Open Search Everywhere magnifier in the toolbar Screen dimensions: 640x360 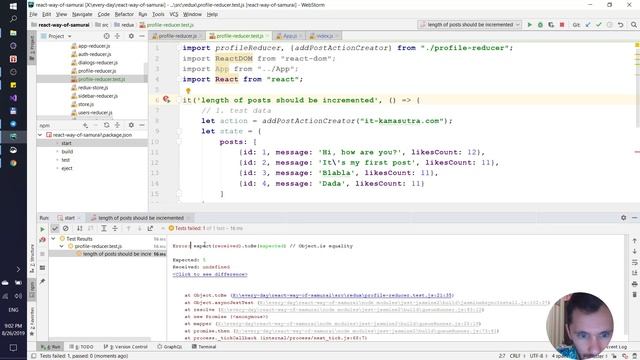tap(633, 25)
